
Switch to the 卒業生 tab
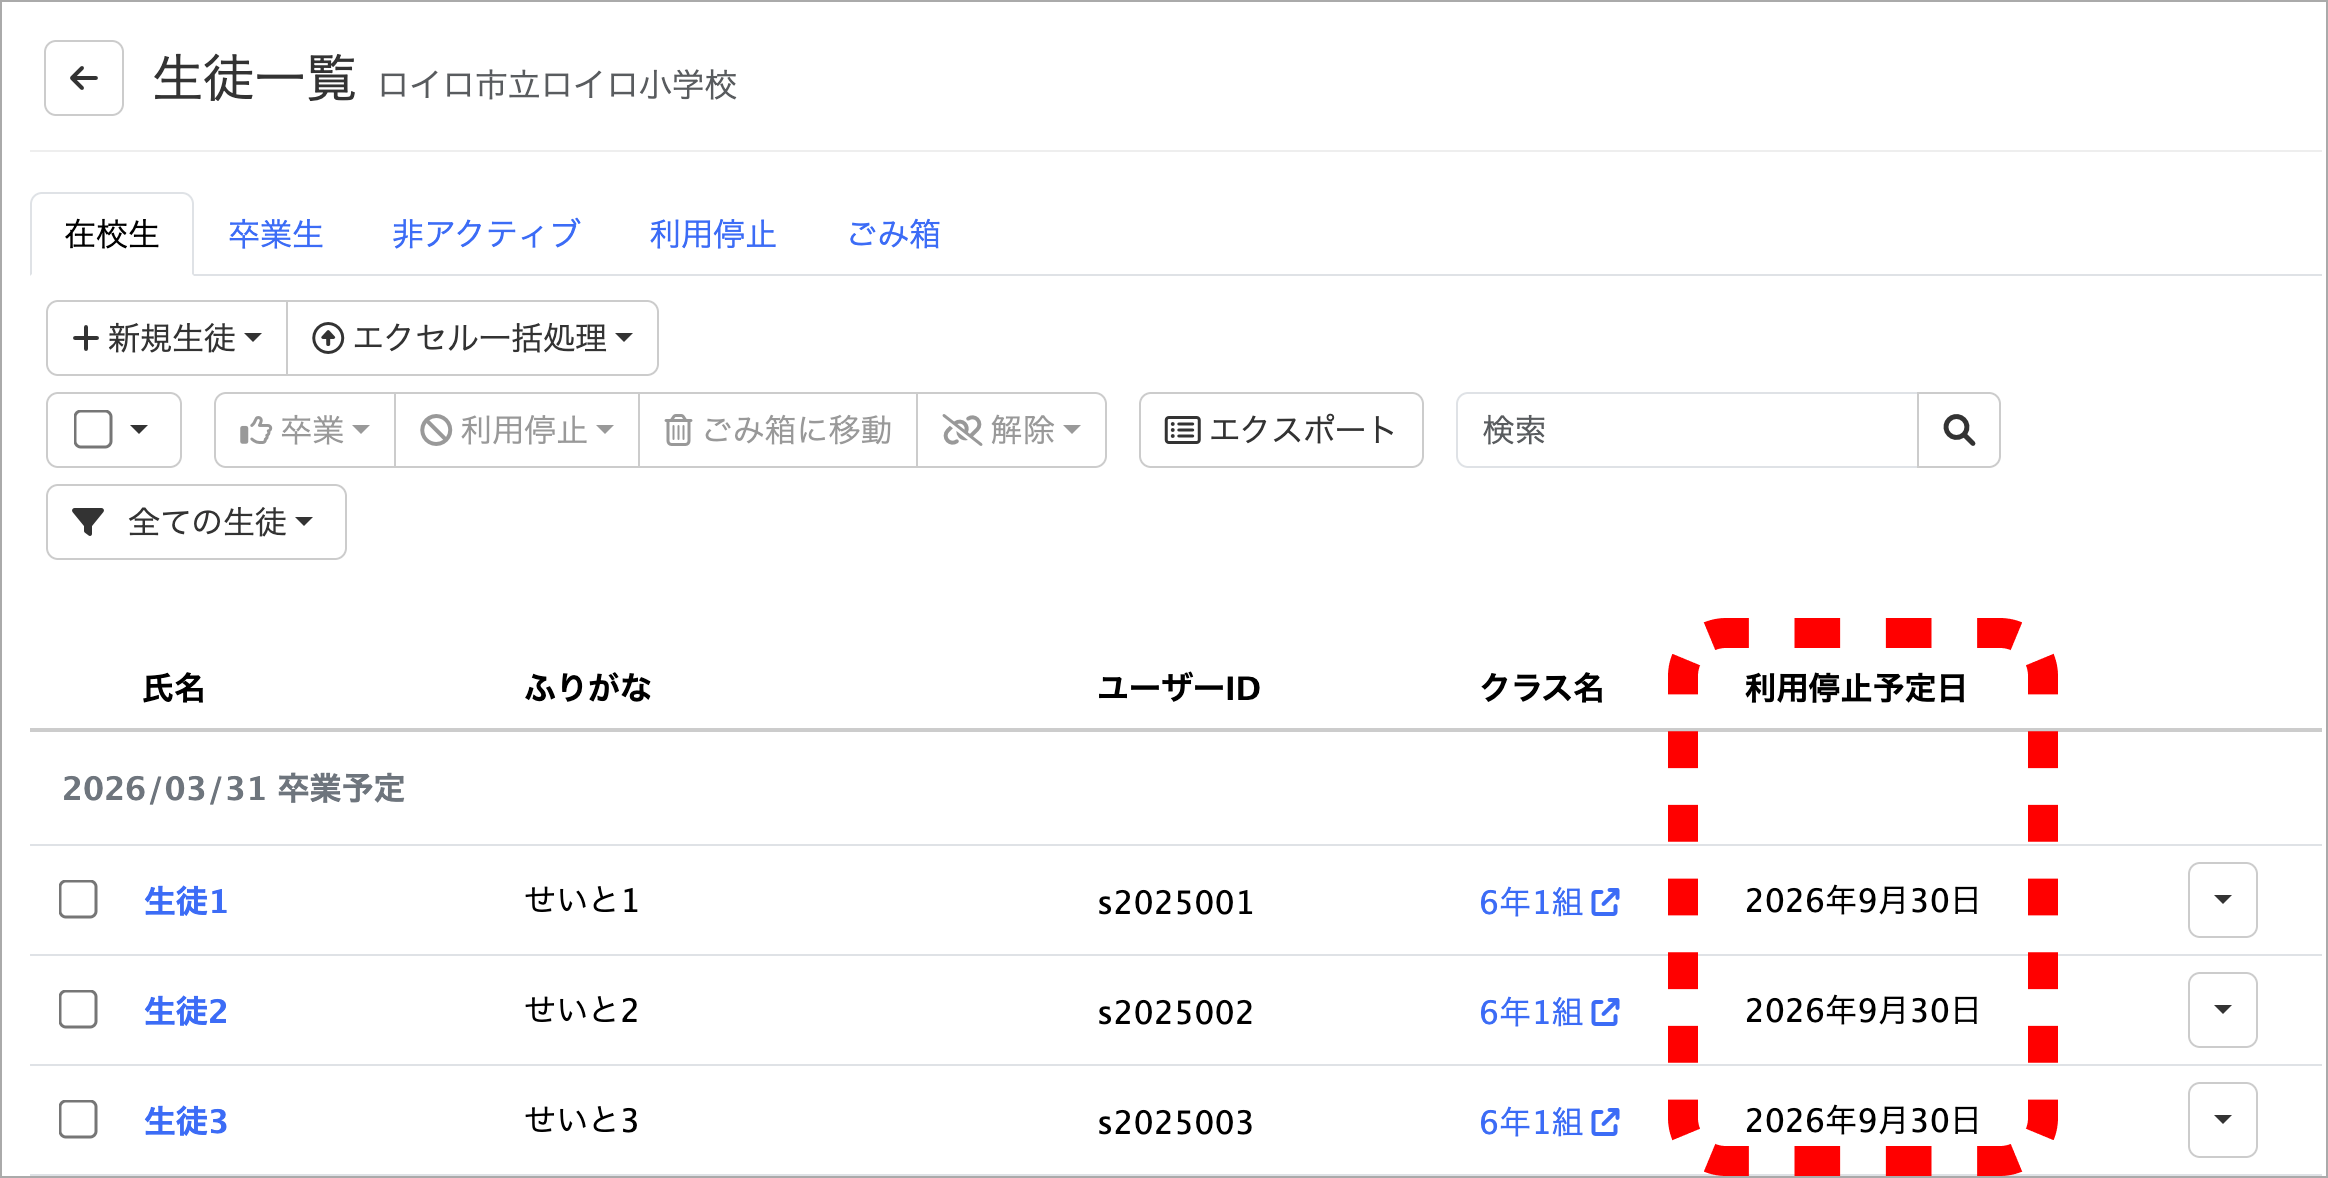tap(276, 234)
